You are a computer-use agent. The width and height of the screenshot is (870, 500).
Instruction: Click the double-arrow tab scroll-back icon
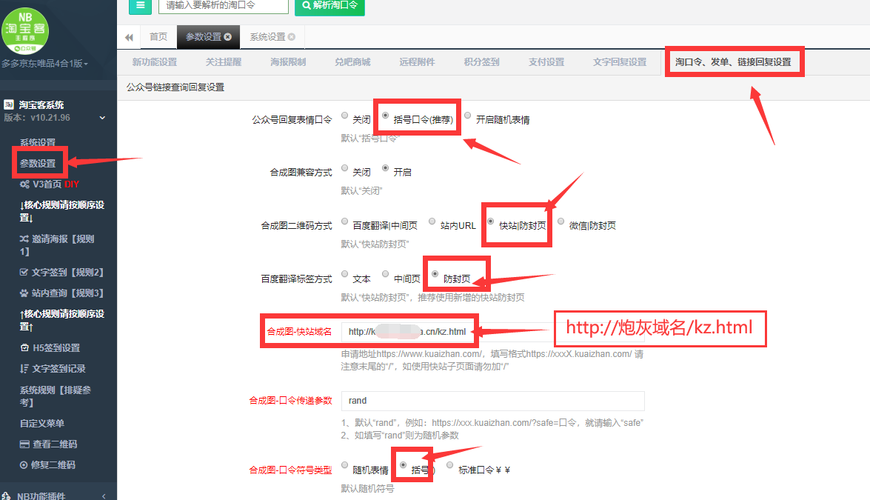tap(129, 37)
